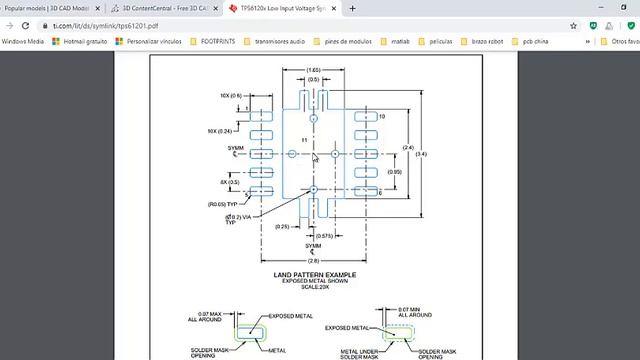
Task: Open the Windows Media bookmark
Action: (x=22, y=41)
